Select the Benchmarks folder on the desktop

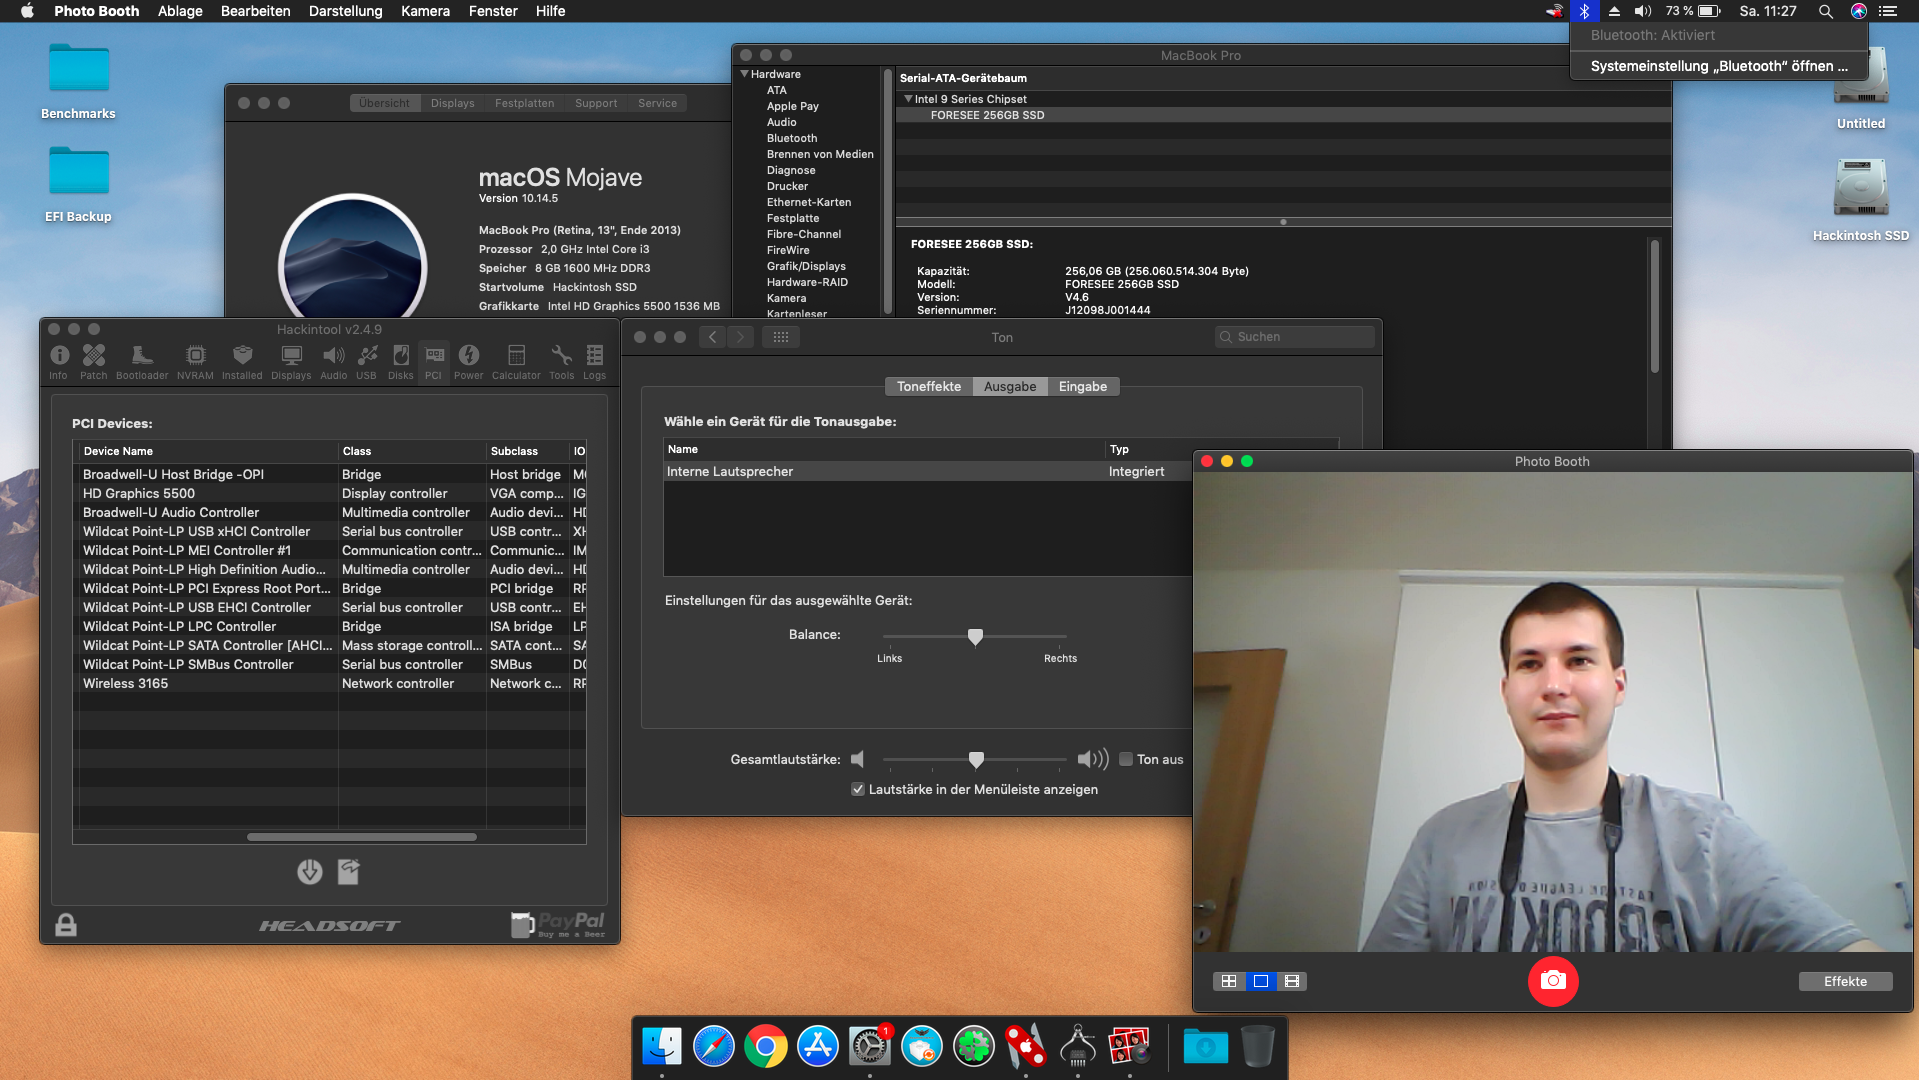pyautogui.click(x=78, y=82)
